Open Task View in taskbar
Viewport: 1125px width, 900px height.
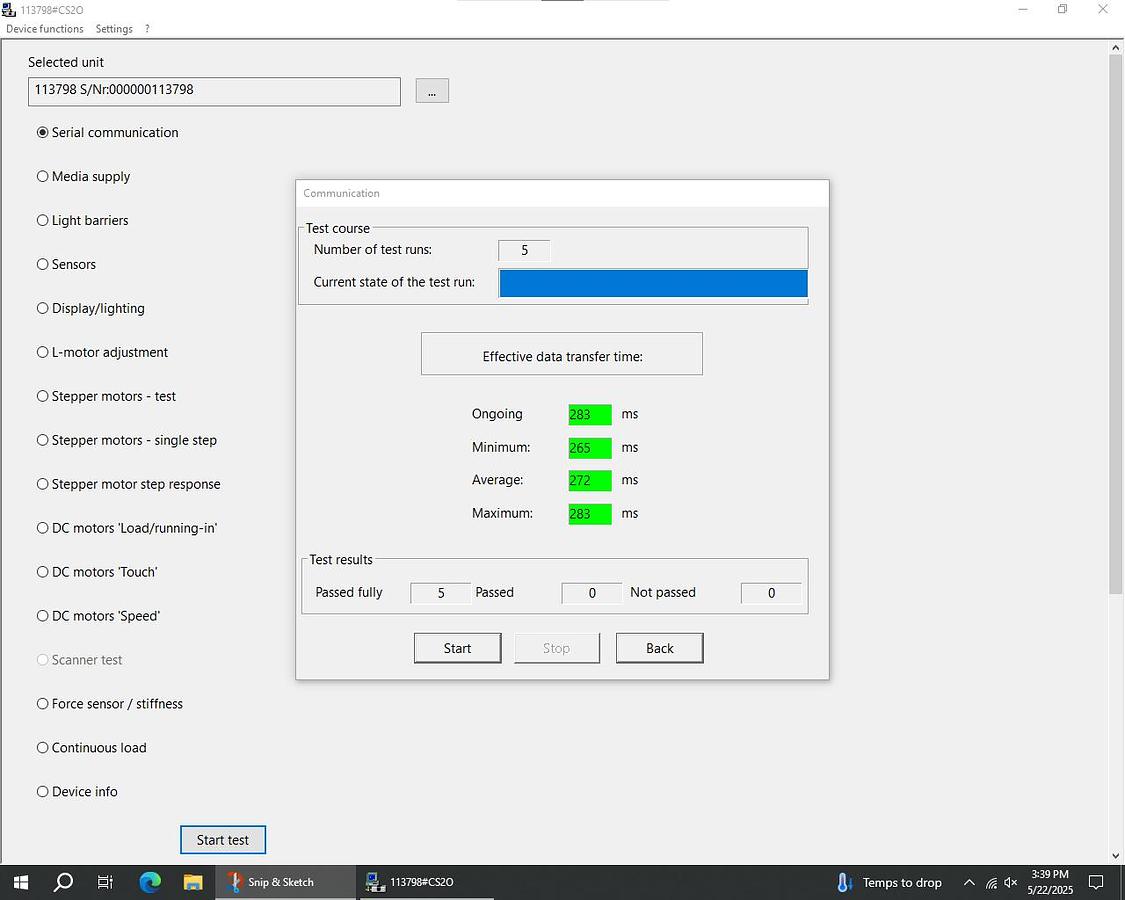106,882
